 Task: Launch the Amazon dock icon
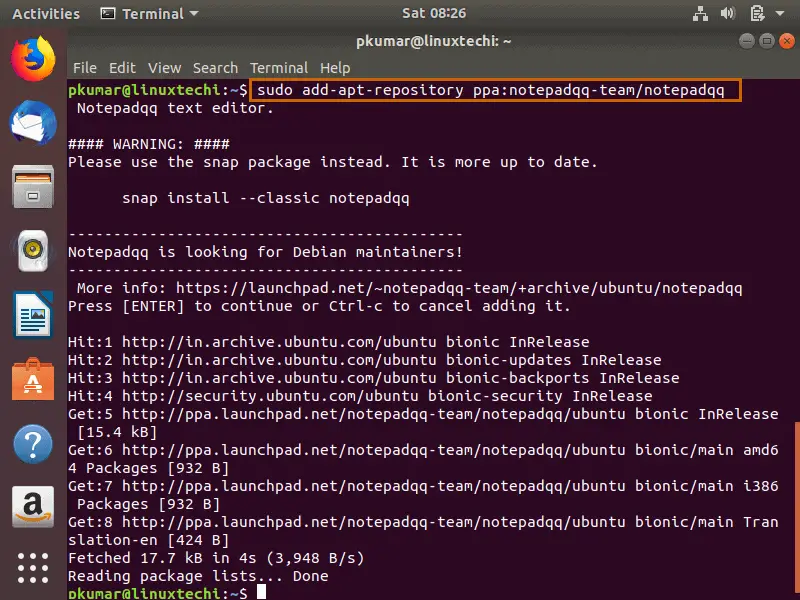click(x=33, y=507)
